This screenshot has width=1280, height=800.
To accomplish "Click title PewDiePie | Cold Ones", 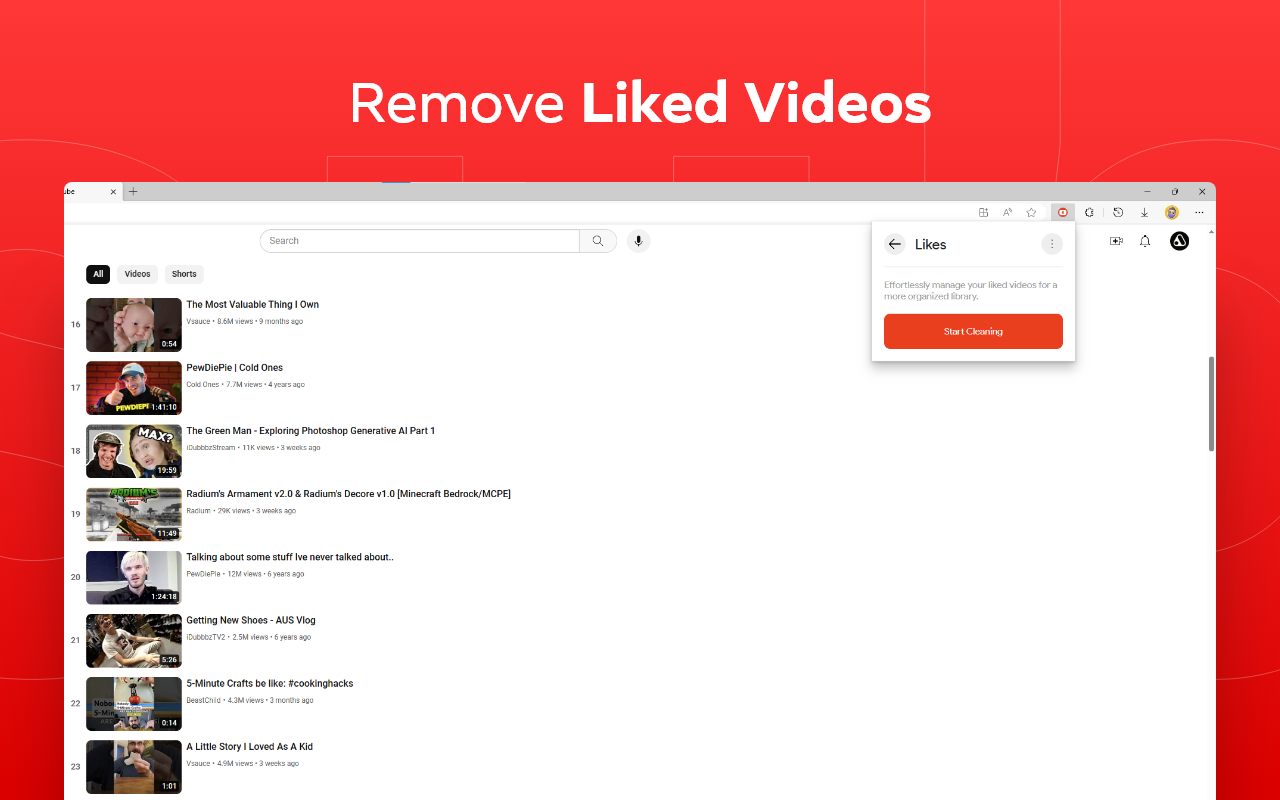I will 235,368.
